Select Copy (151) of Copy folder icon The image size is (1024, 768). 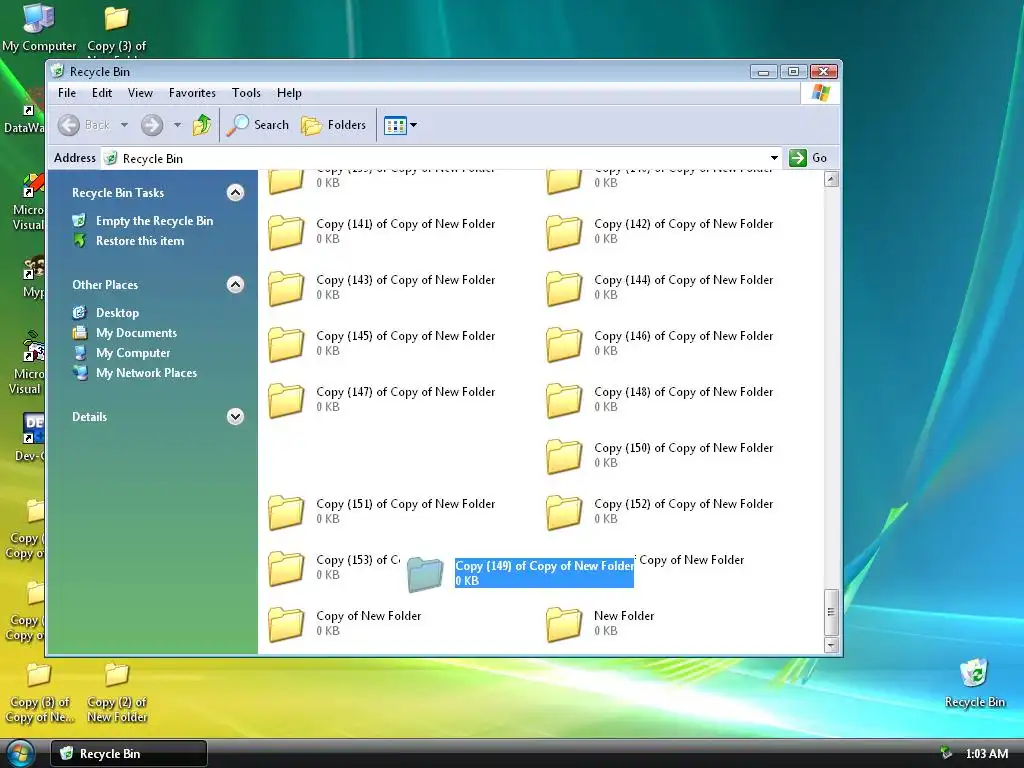(286, 513)
